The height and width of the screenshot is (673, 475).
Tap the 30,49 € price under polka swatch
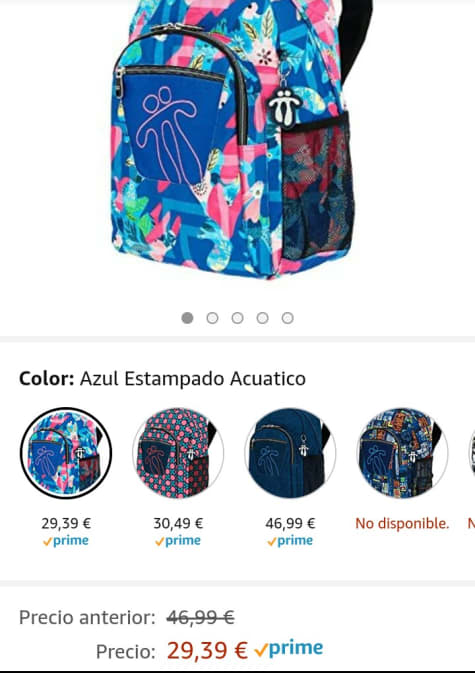(x=178, y=523)
